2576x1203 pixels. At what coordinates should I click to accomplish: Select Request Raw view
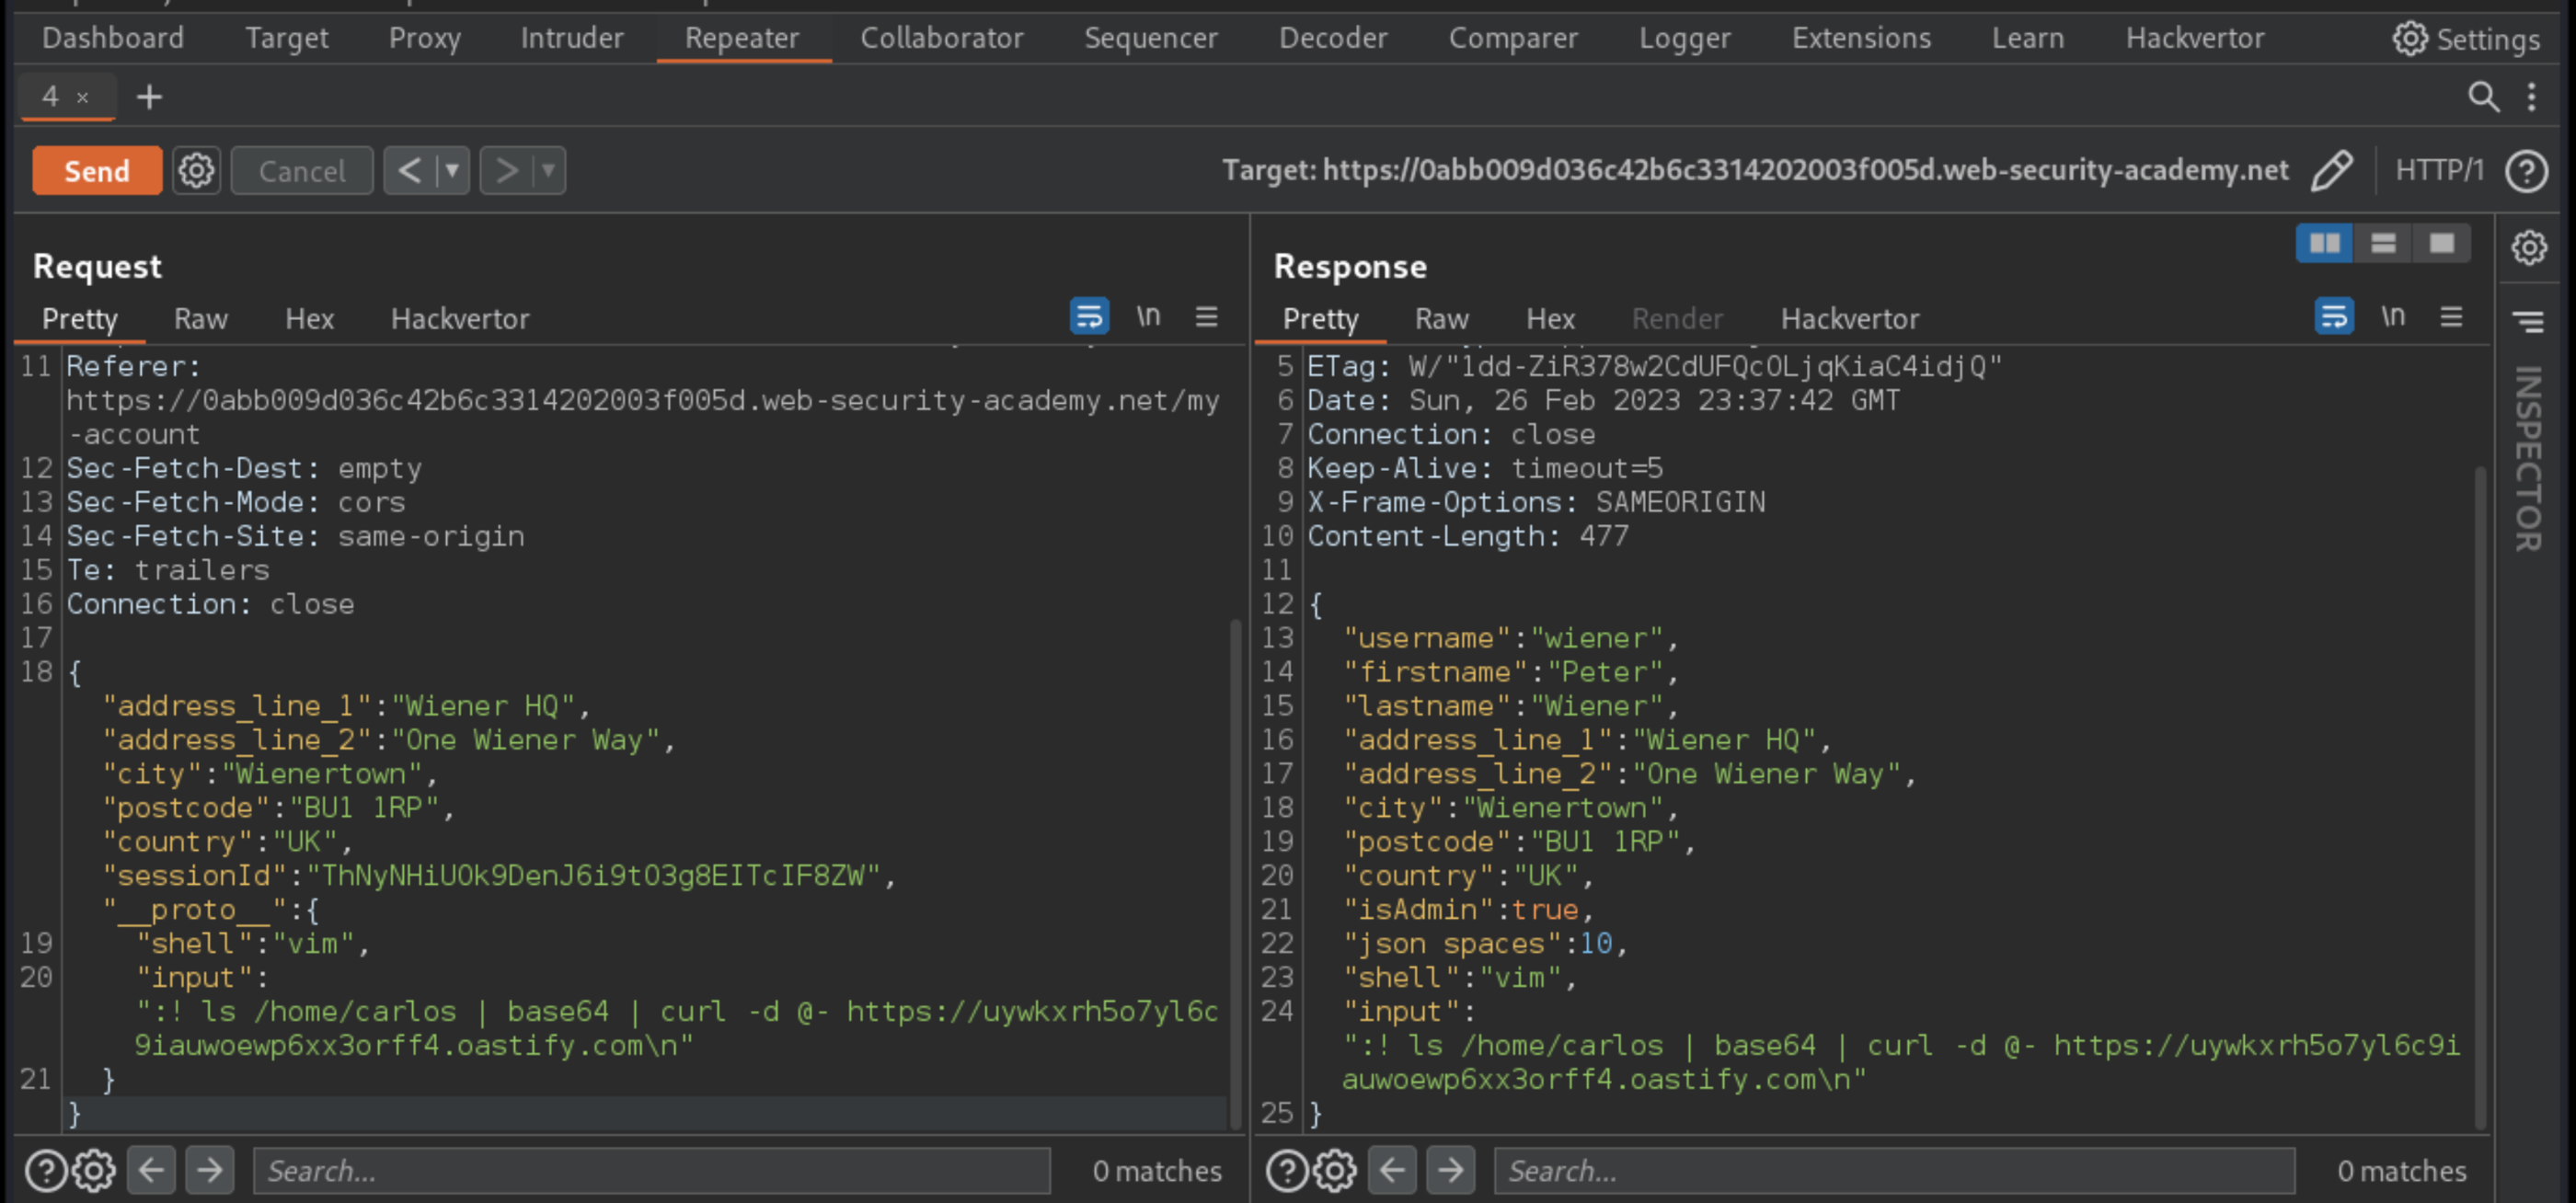click(201, 319)
